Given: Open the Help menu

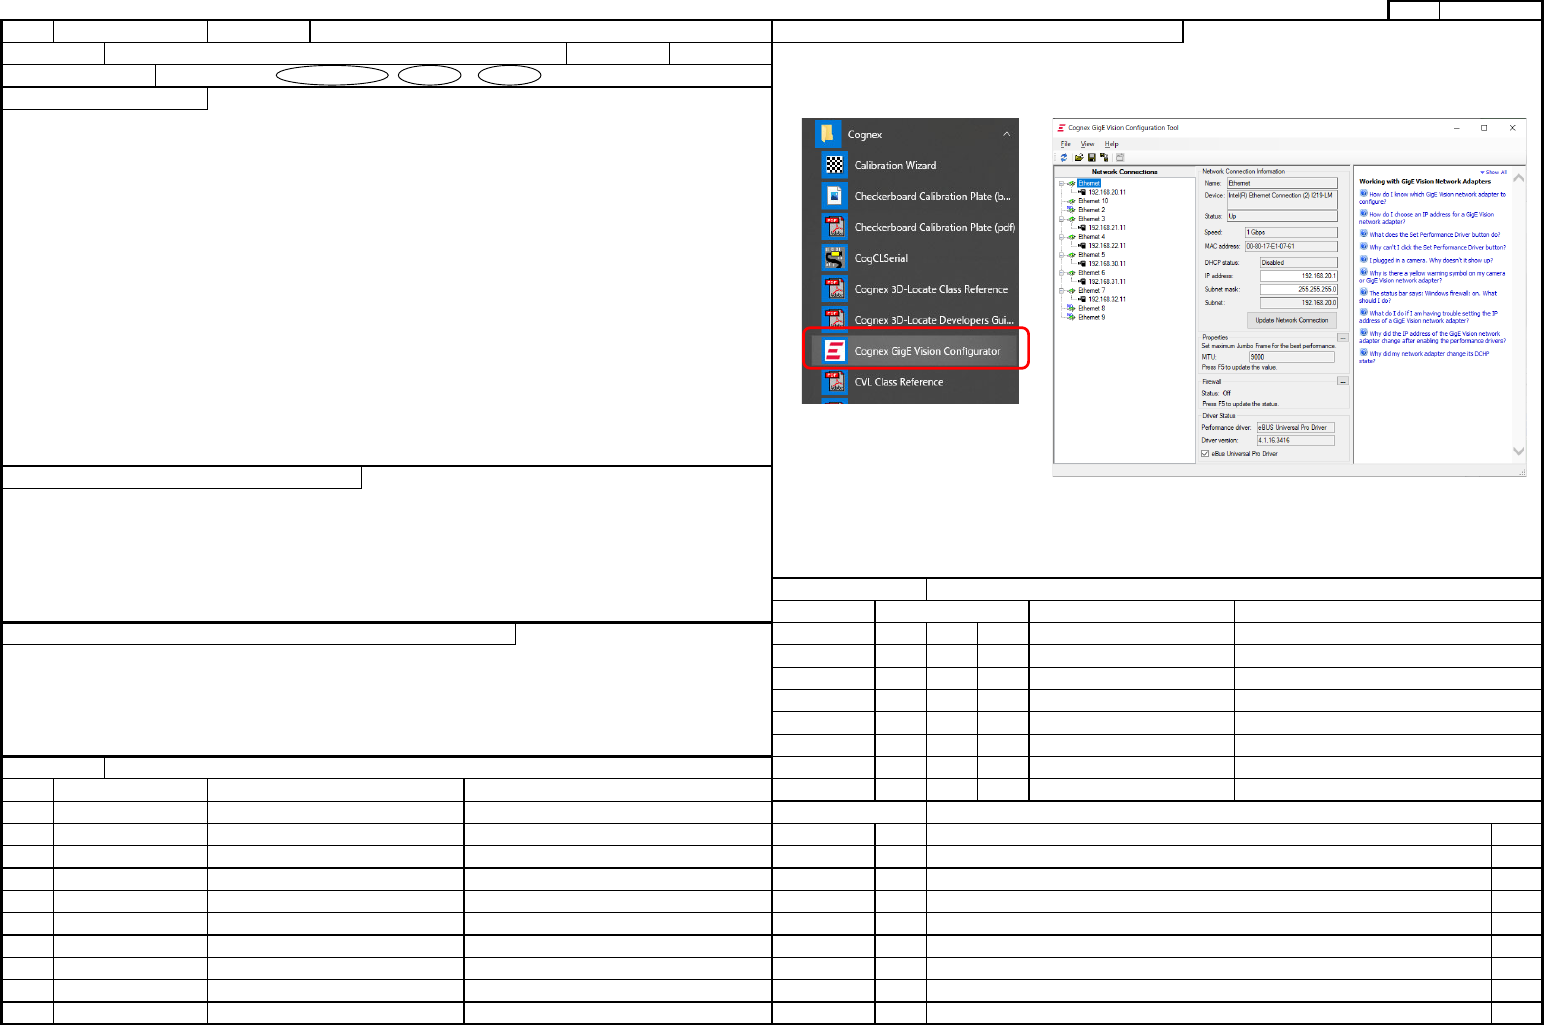Looking at the screenshot, I should click(1112, 144).
